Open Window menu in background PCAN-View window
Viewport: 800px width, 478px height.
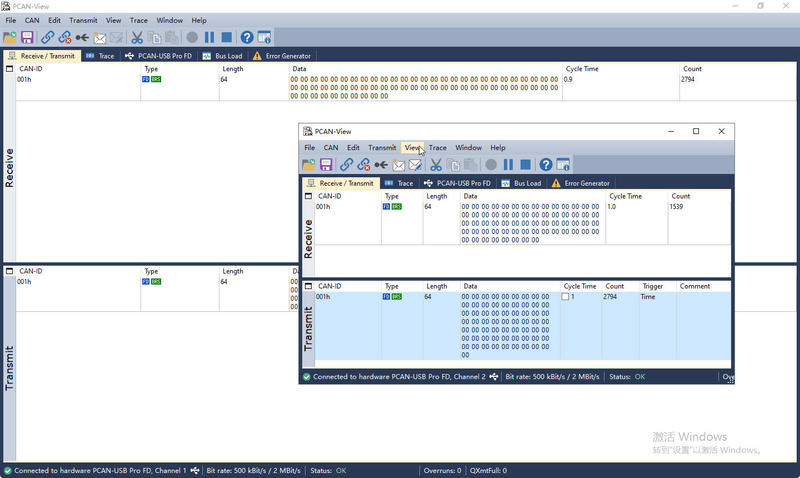[169, 20]
